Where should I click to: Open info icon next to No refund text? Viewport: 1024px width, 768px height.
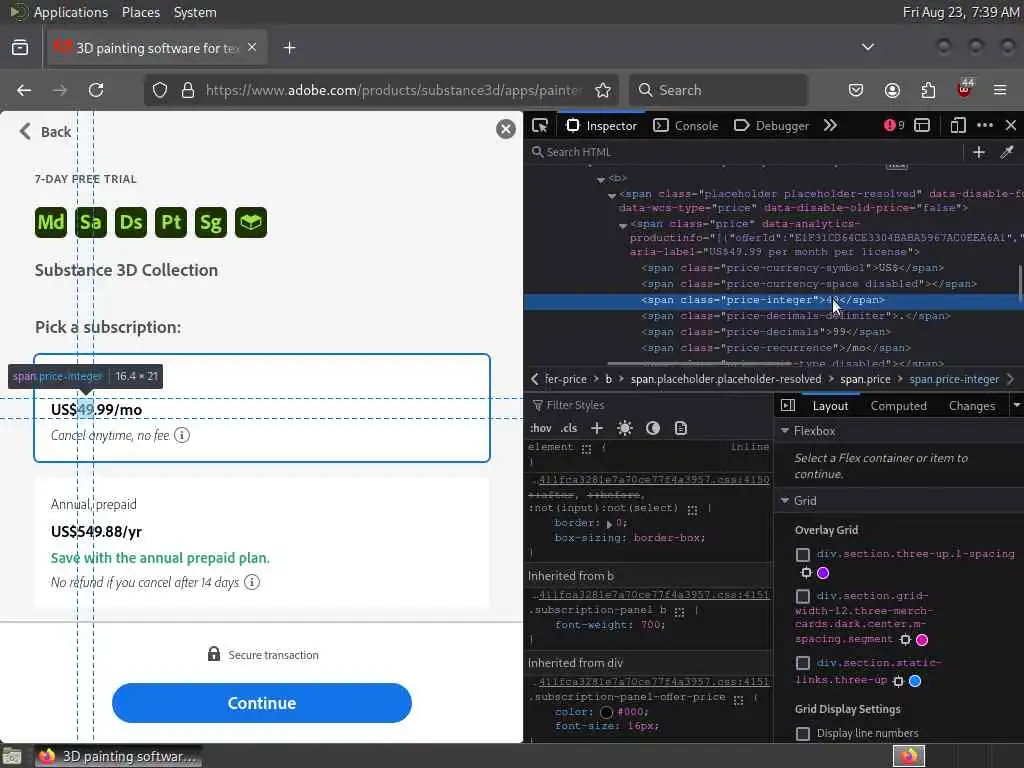[x=252, y=582]
